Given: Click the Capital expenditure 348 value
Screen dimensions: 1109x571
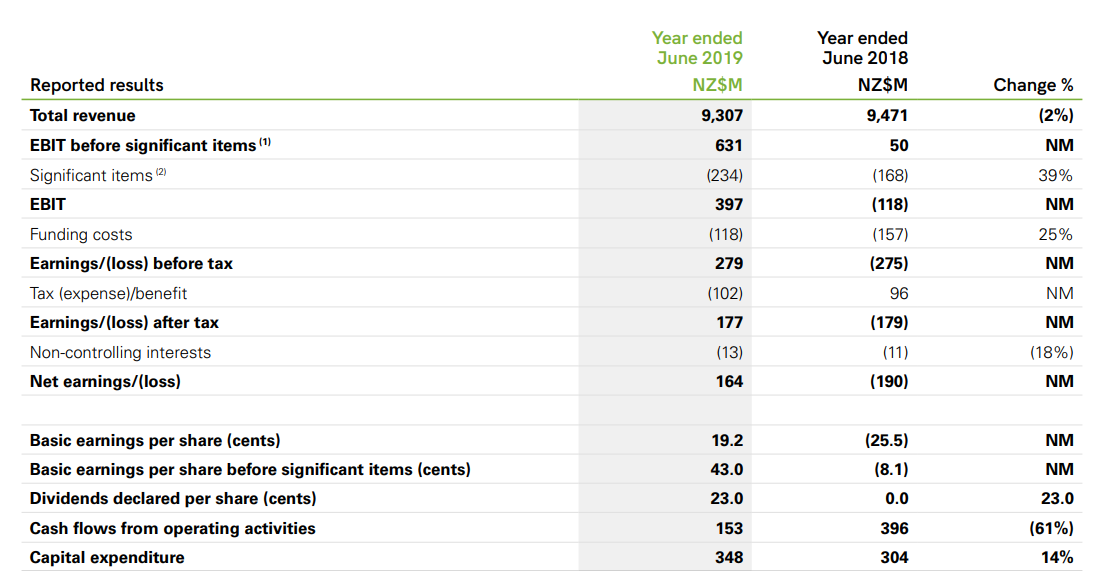Looking at the screenshot, I should 728,558.
